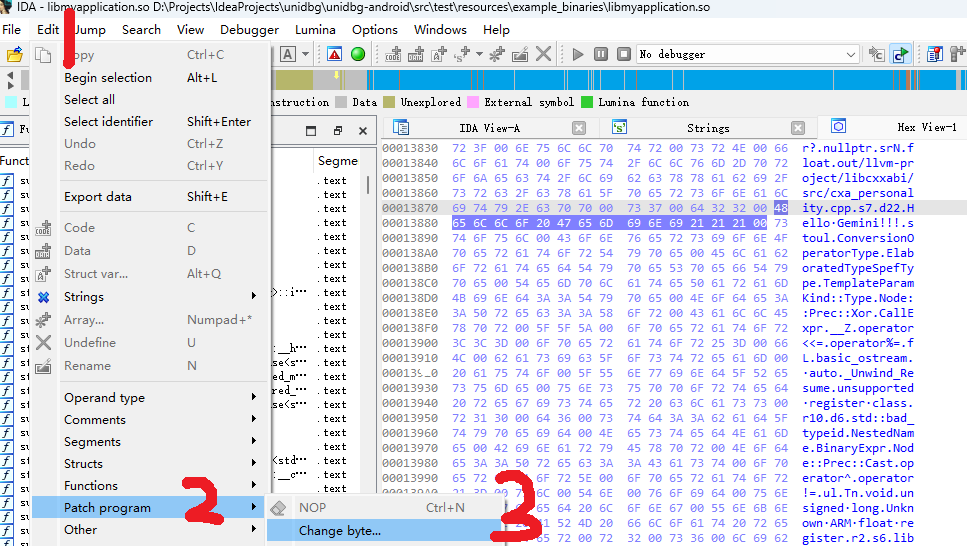Screen dimensions: 967x546
Task: Expand the Comments submenu
Action: 151,420
